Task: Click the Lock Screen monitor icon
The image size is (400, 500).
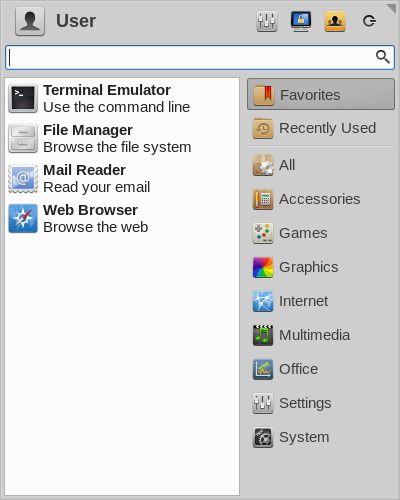Action: pos(301,21)
